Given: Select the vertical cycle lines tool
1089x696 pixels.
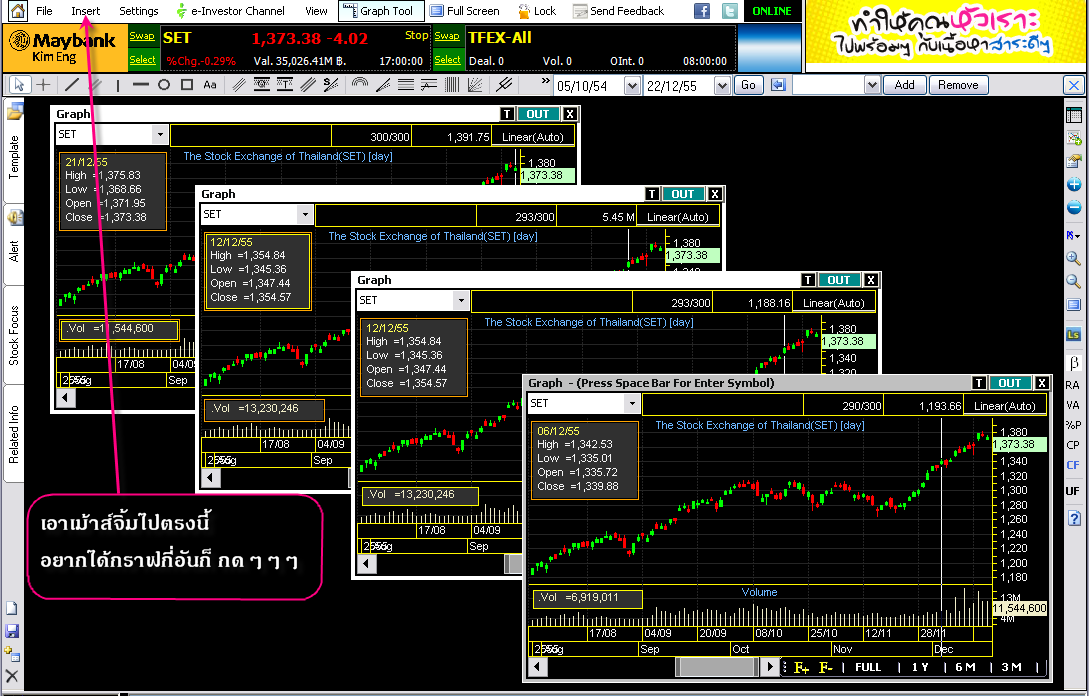Looking at the screenshot, I should click(452, 85).
